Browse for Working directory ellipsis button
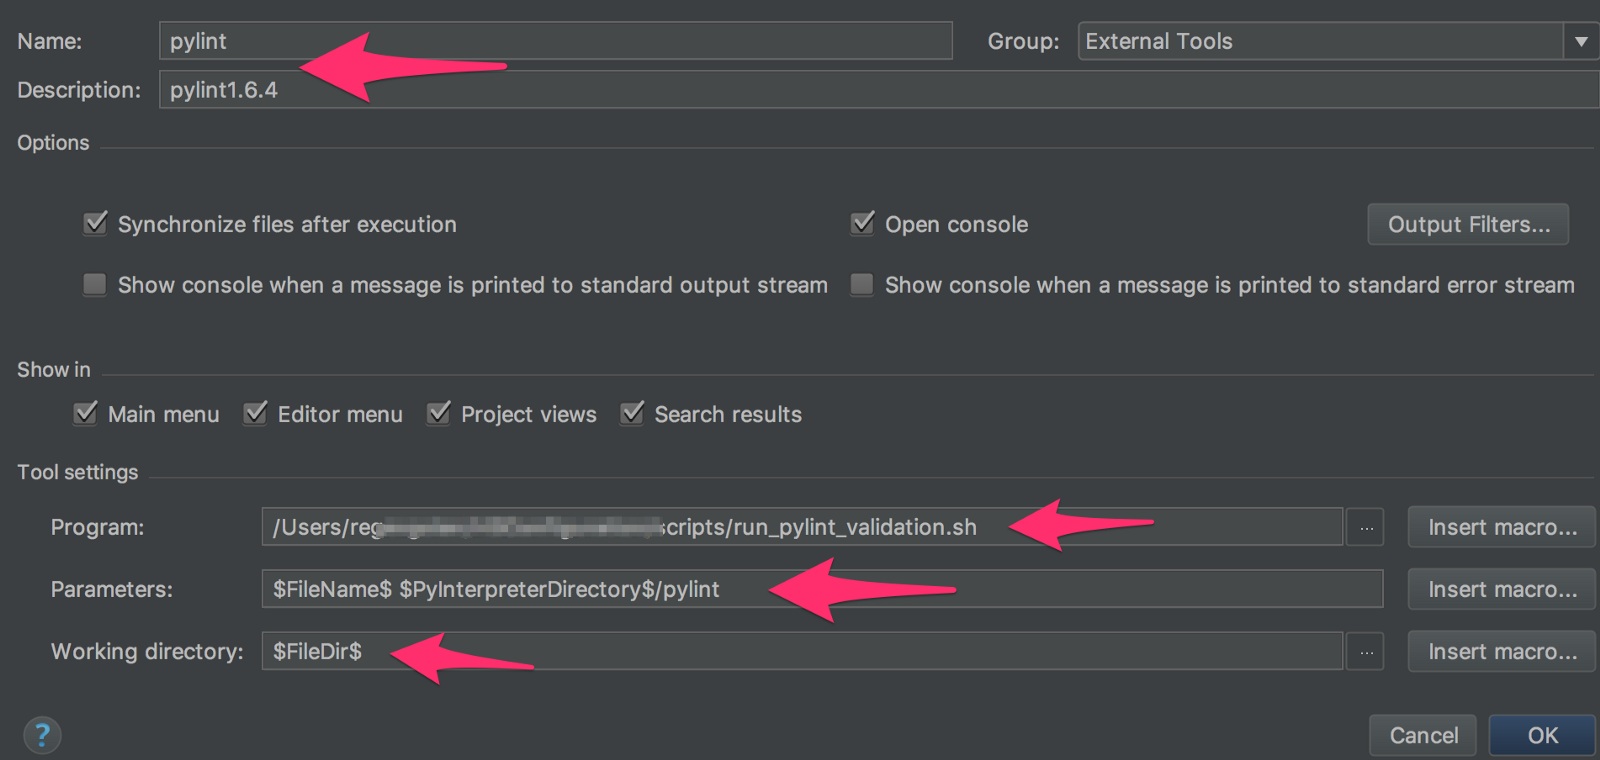The image size is (1600, 760). click(x=1366, y=652)
